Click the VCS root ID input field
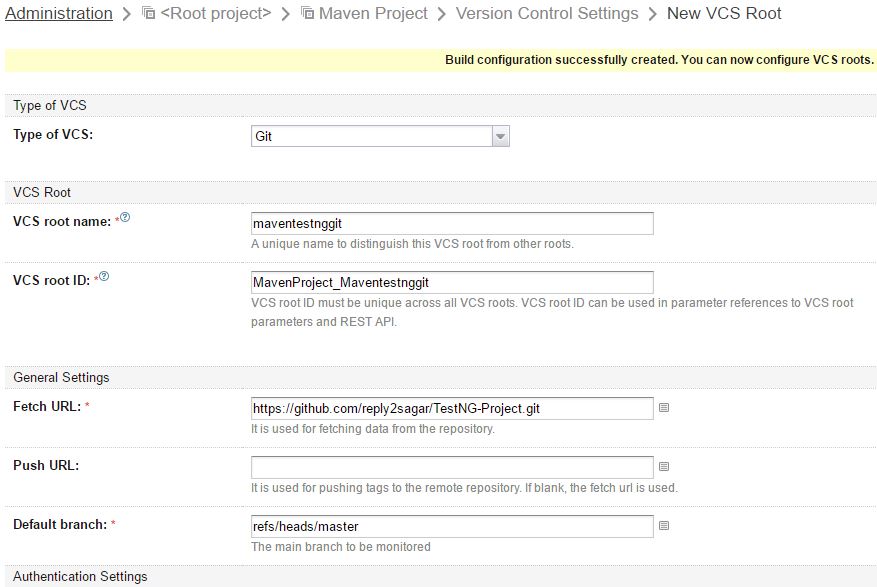Image resolution: width=877 pixels, height=587 pixels. pyautogui.click(x=452, y=282)
